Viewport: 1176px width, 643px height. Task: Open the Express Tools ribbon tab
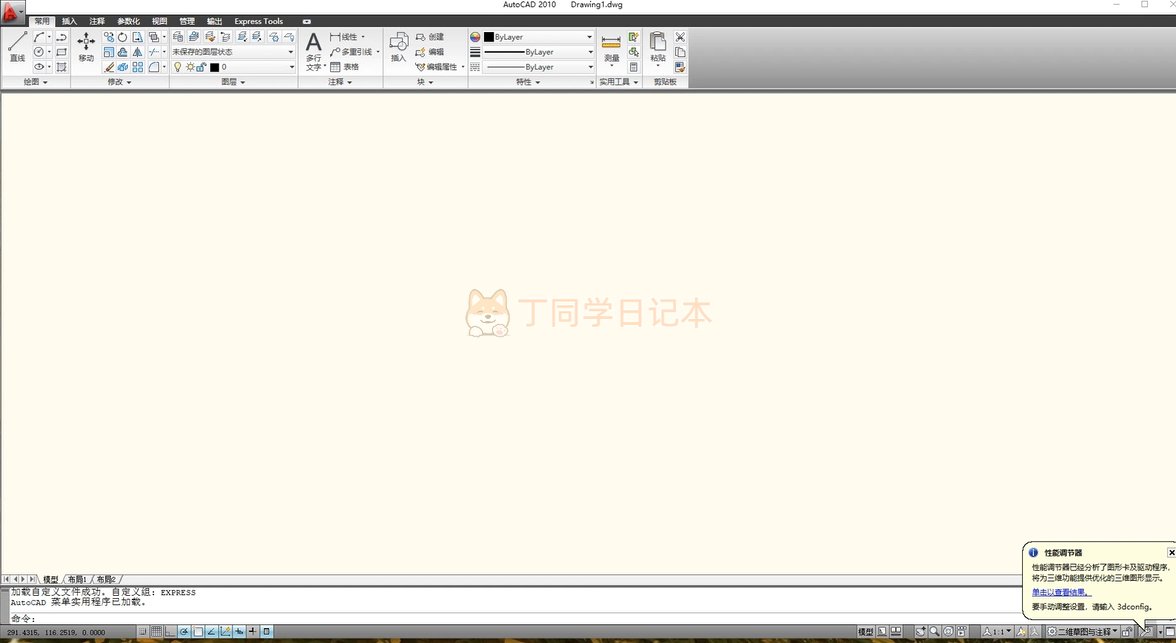[259, 21]
